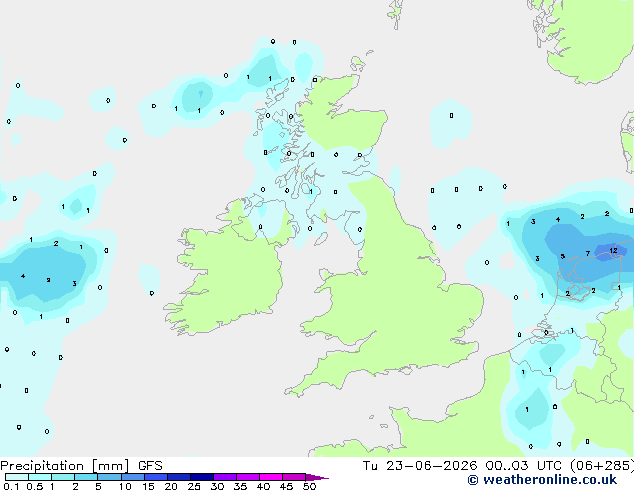Pick the 0.1 mm lightest cyan legend swatch
Viewport: 634px width, 490px height.
[17, 477]
